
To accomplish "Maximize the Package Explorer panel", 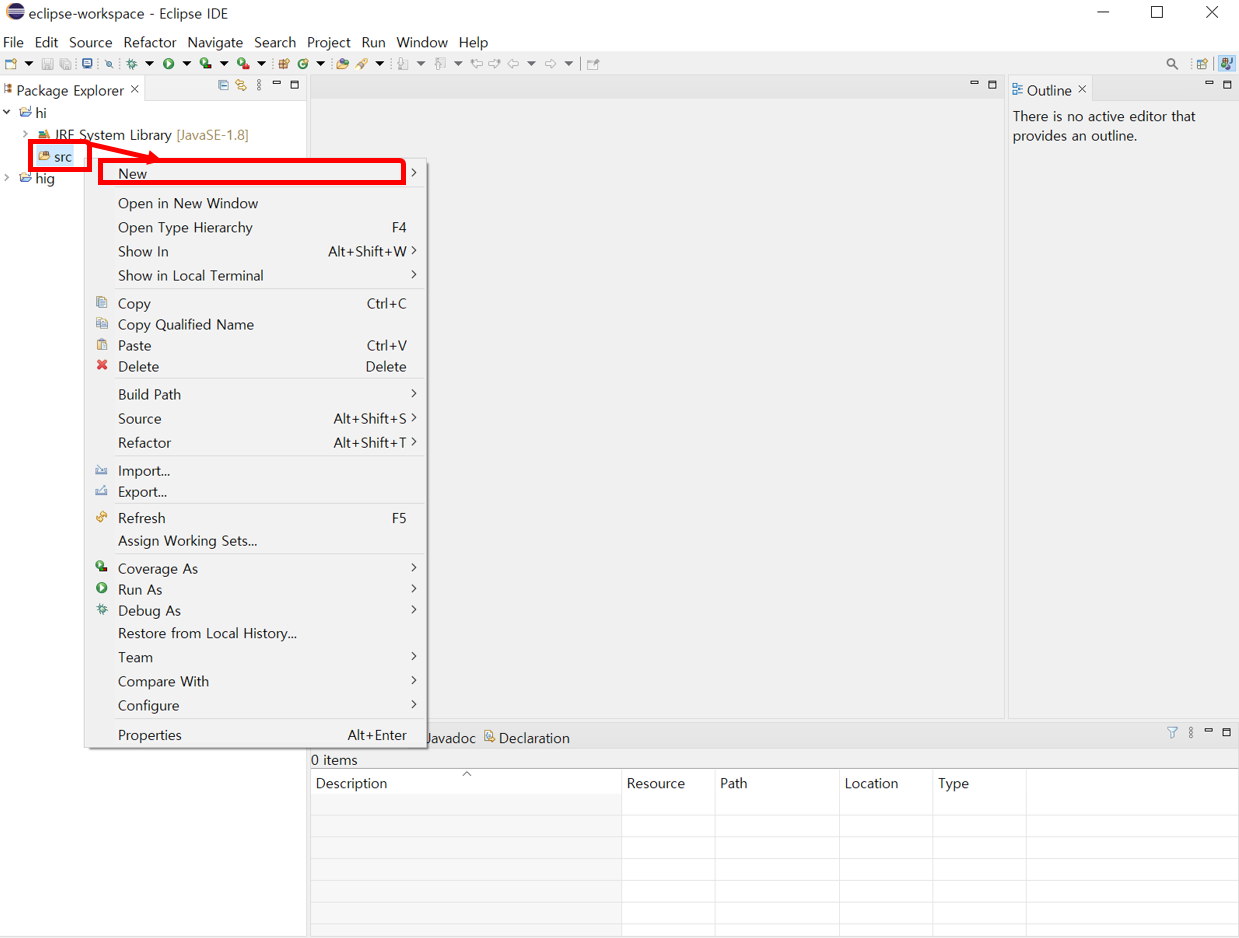I will coord(295,85).
